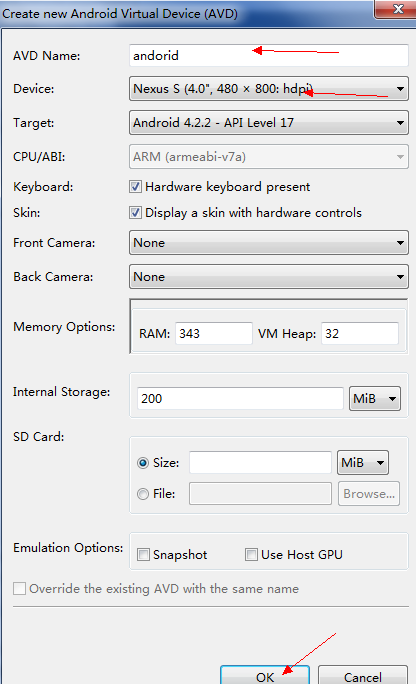Image resolution: width=416 pixels, height=684 pixels.
Task: Click the Cancel button
Action: point(363,675)
